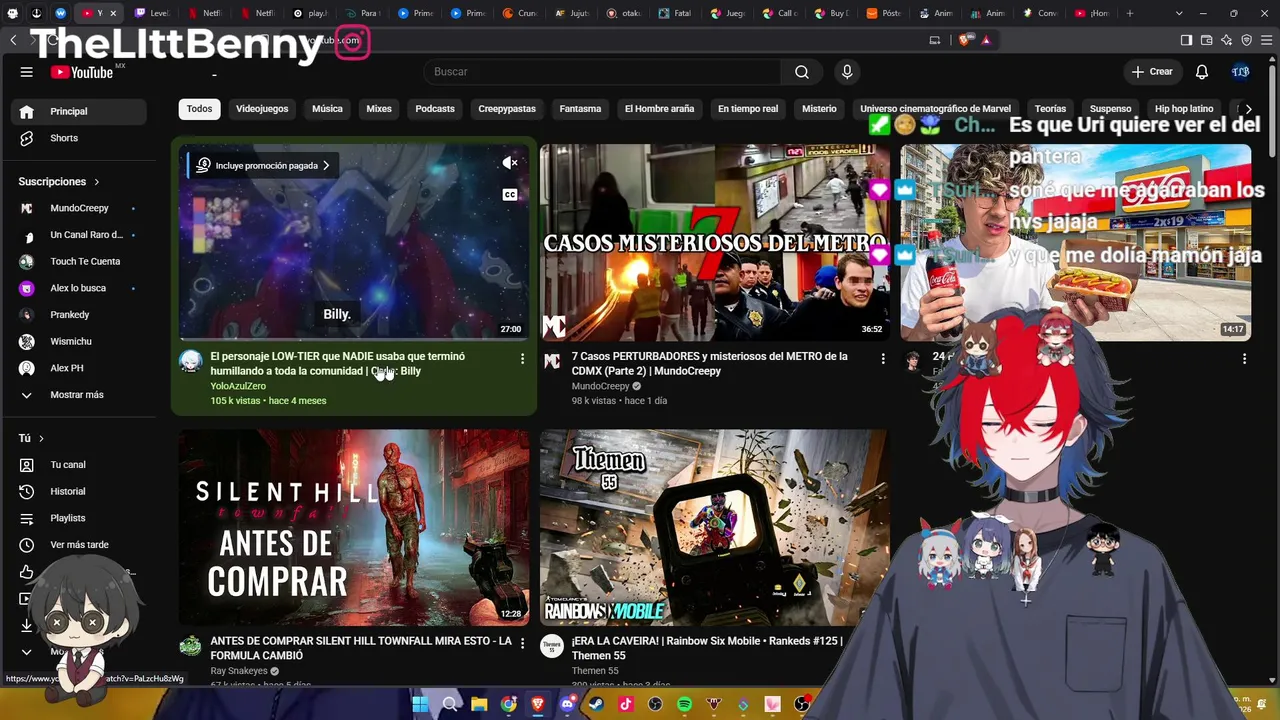Toggle subtitles on the Billy video preview
The width and height of the screenshot is (1280, 720).
510,194
